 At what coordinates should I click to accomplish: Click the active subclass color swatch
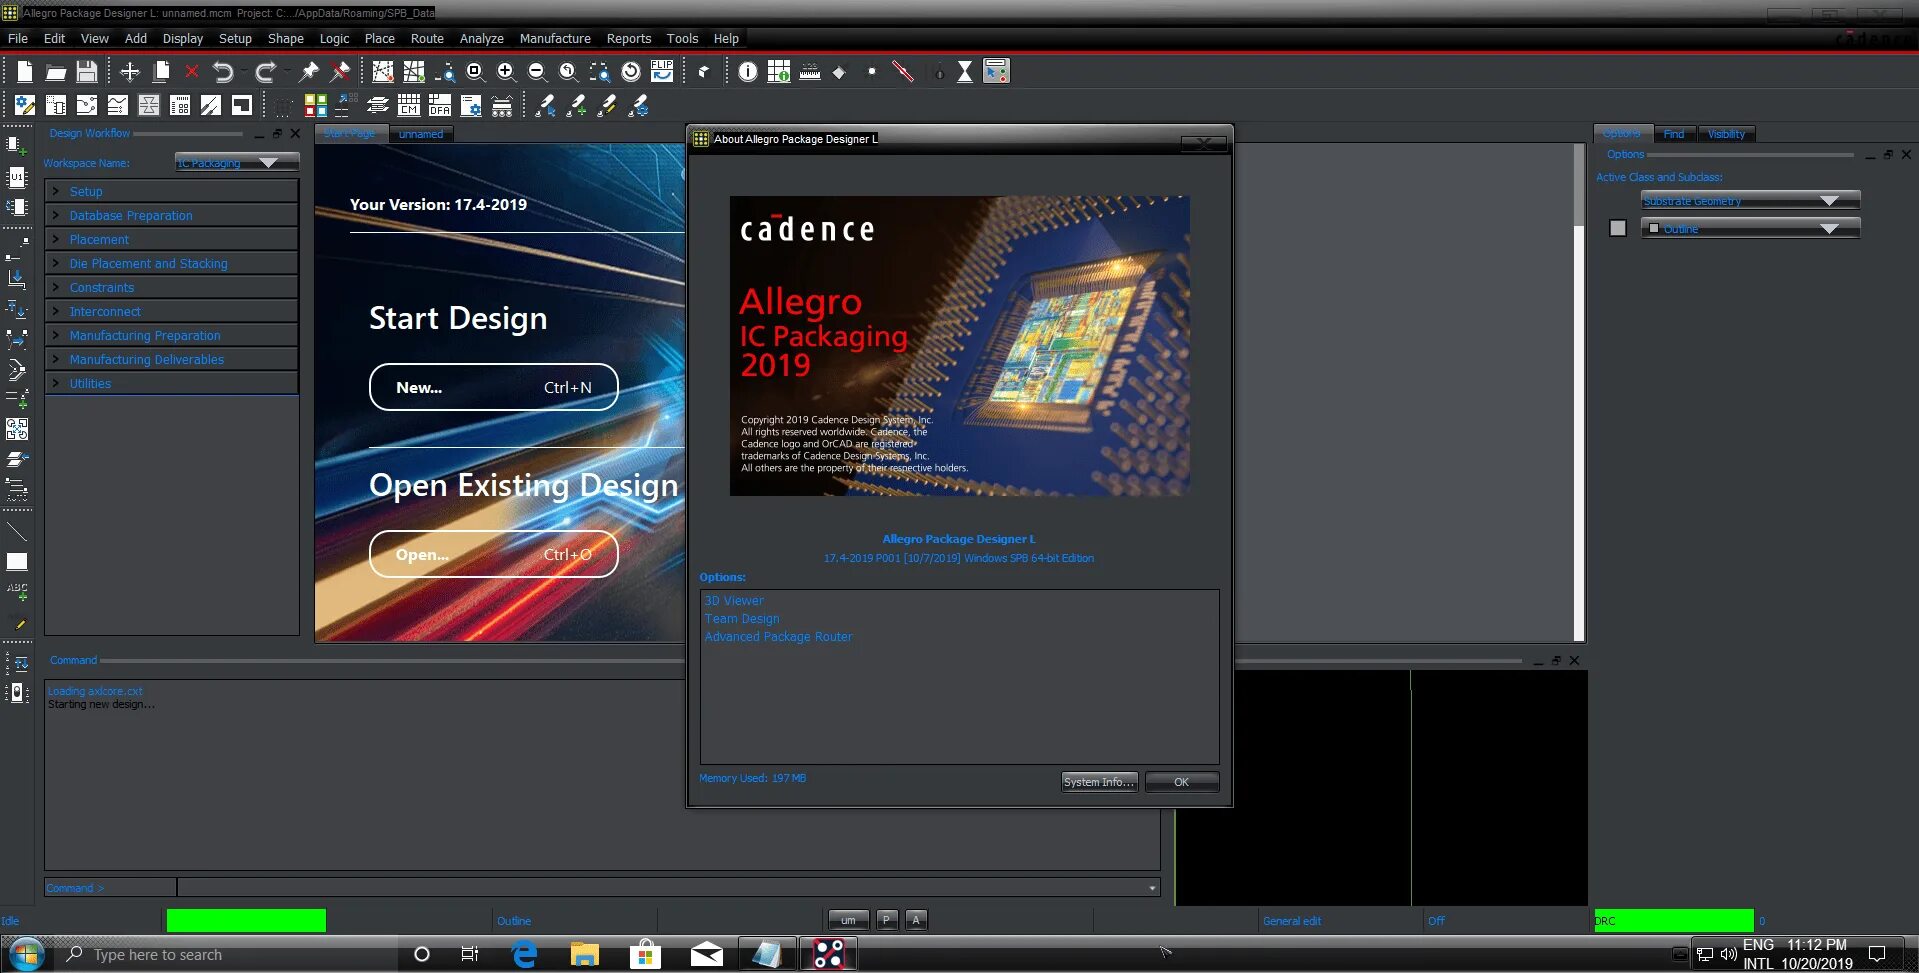[1618, 229]
